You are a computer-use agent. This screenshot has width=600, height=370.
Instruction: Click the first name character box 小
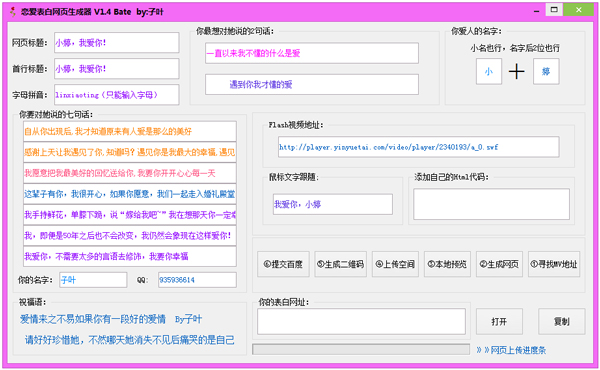coord(489,71)
